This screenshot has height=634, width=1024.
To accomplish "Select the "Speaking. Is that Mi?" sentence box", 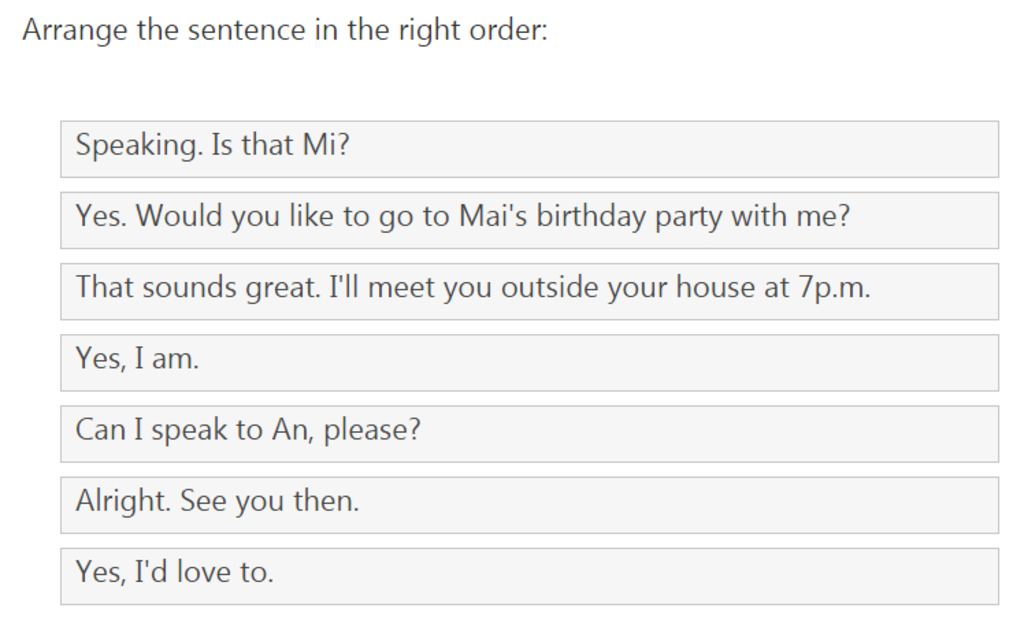I will [x=530, y=149].
